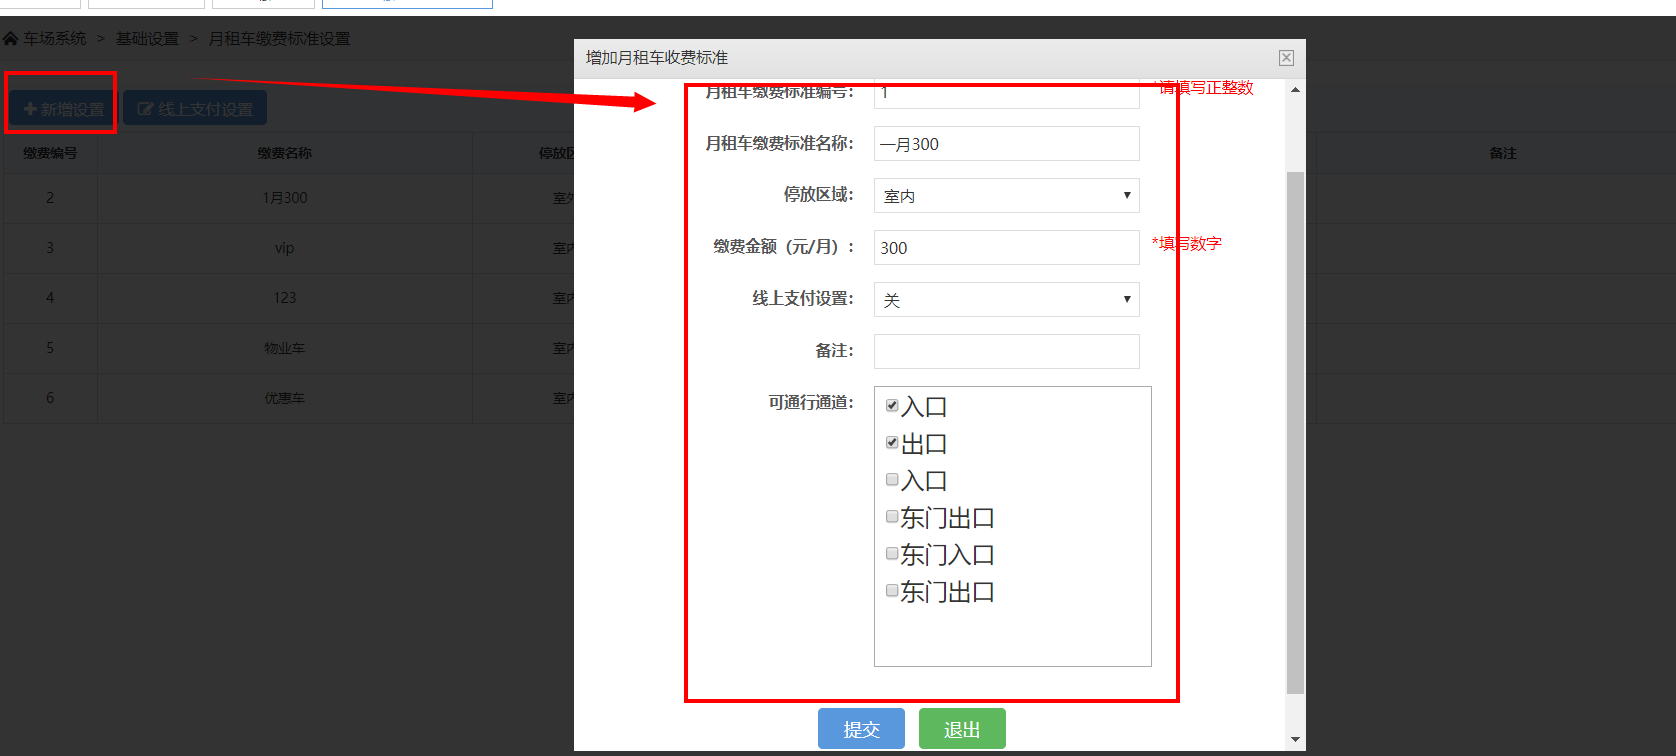
Task: Click the 缴费金额 field containing 300
Action: point(1007,247)
